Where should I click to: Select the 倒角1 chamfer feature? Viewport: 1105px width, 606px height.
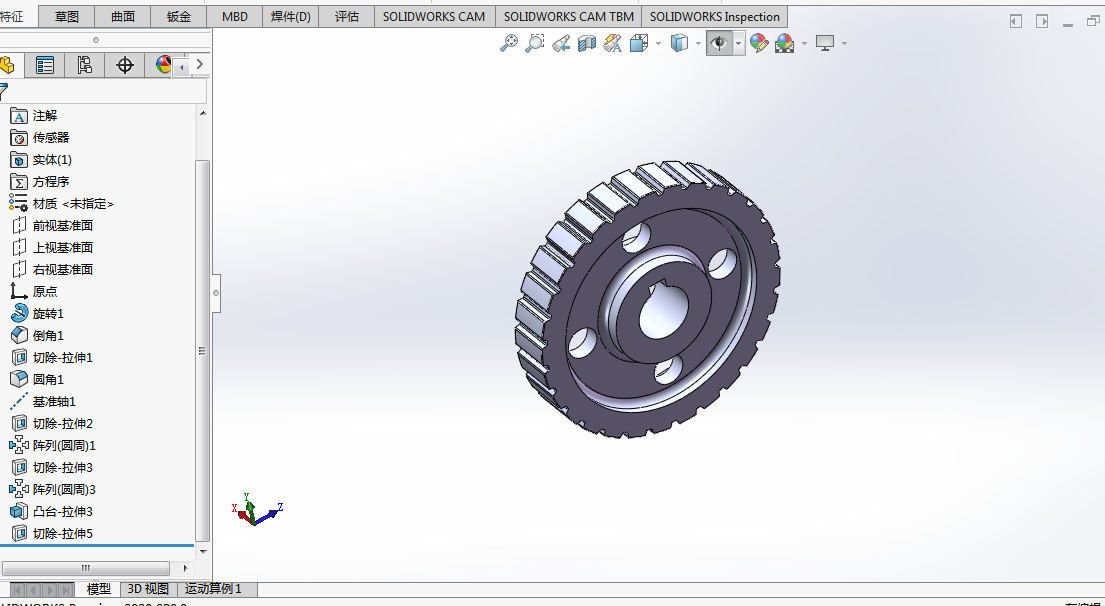coord(37,335)
